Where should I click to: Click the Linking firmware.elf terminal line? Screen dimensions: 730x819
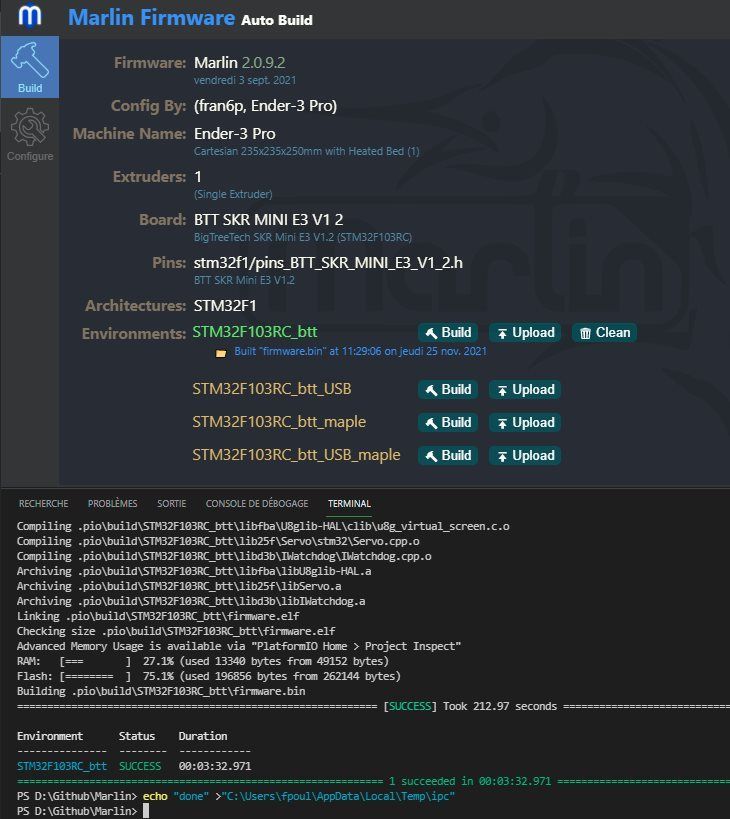tap(158, 616)
